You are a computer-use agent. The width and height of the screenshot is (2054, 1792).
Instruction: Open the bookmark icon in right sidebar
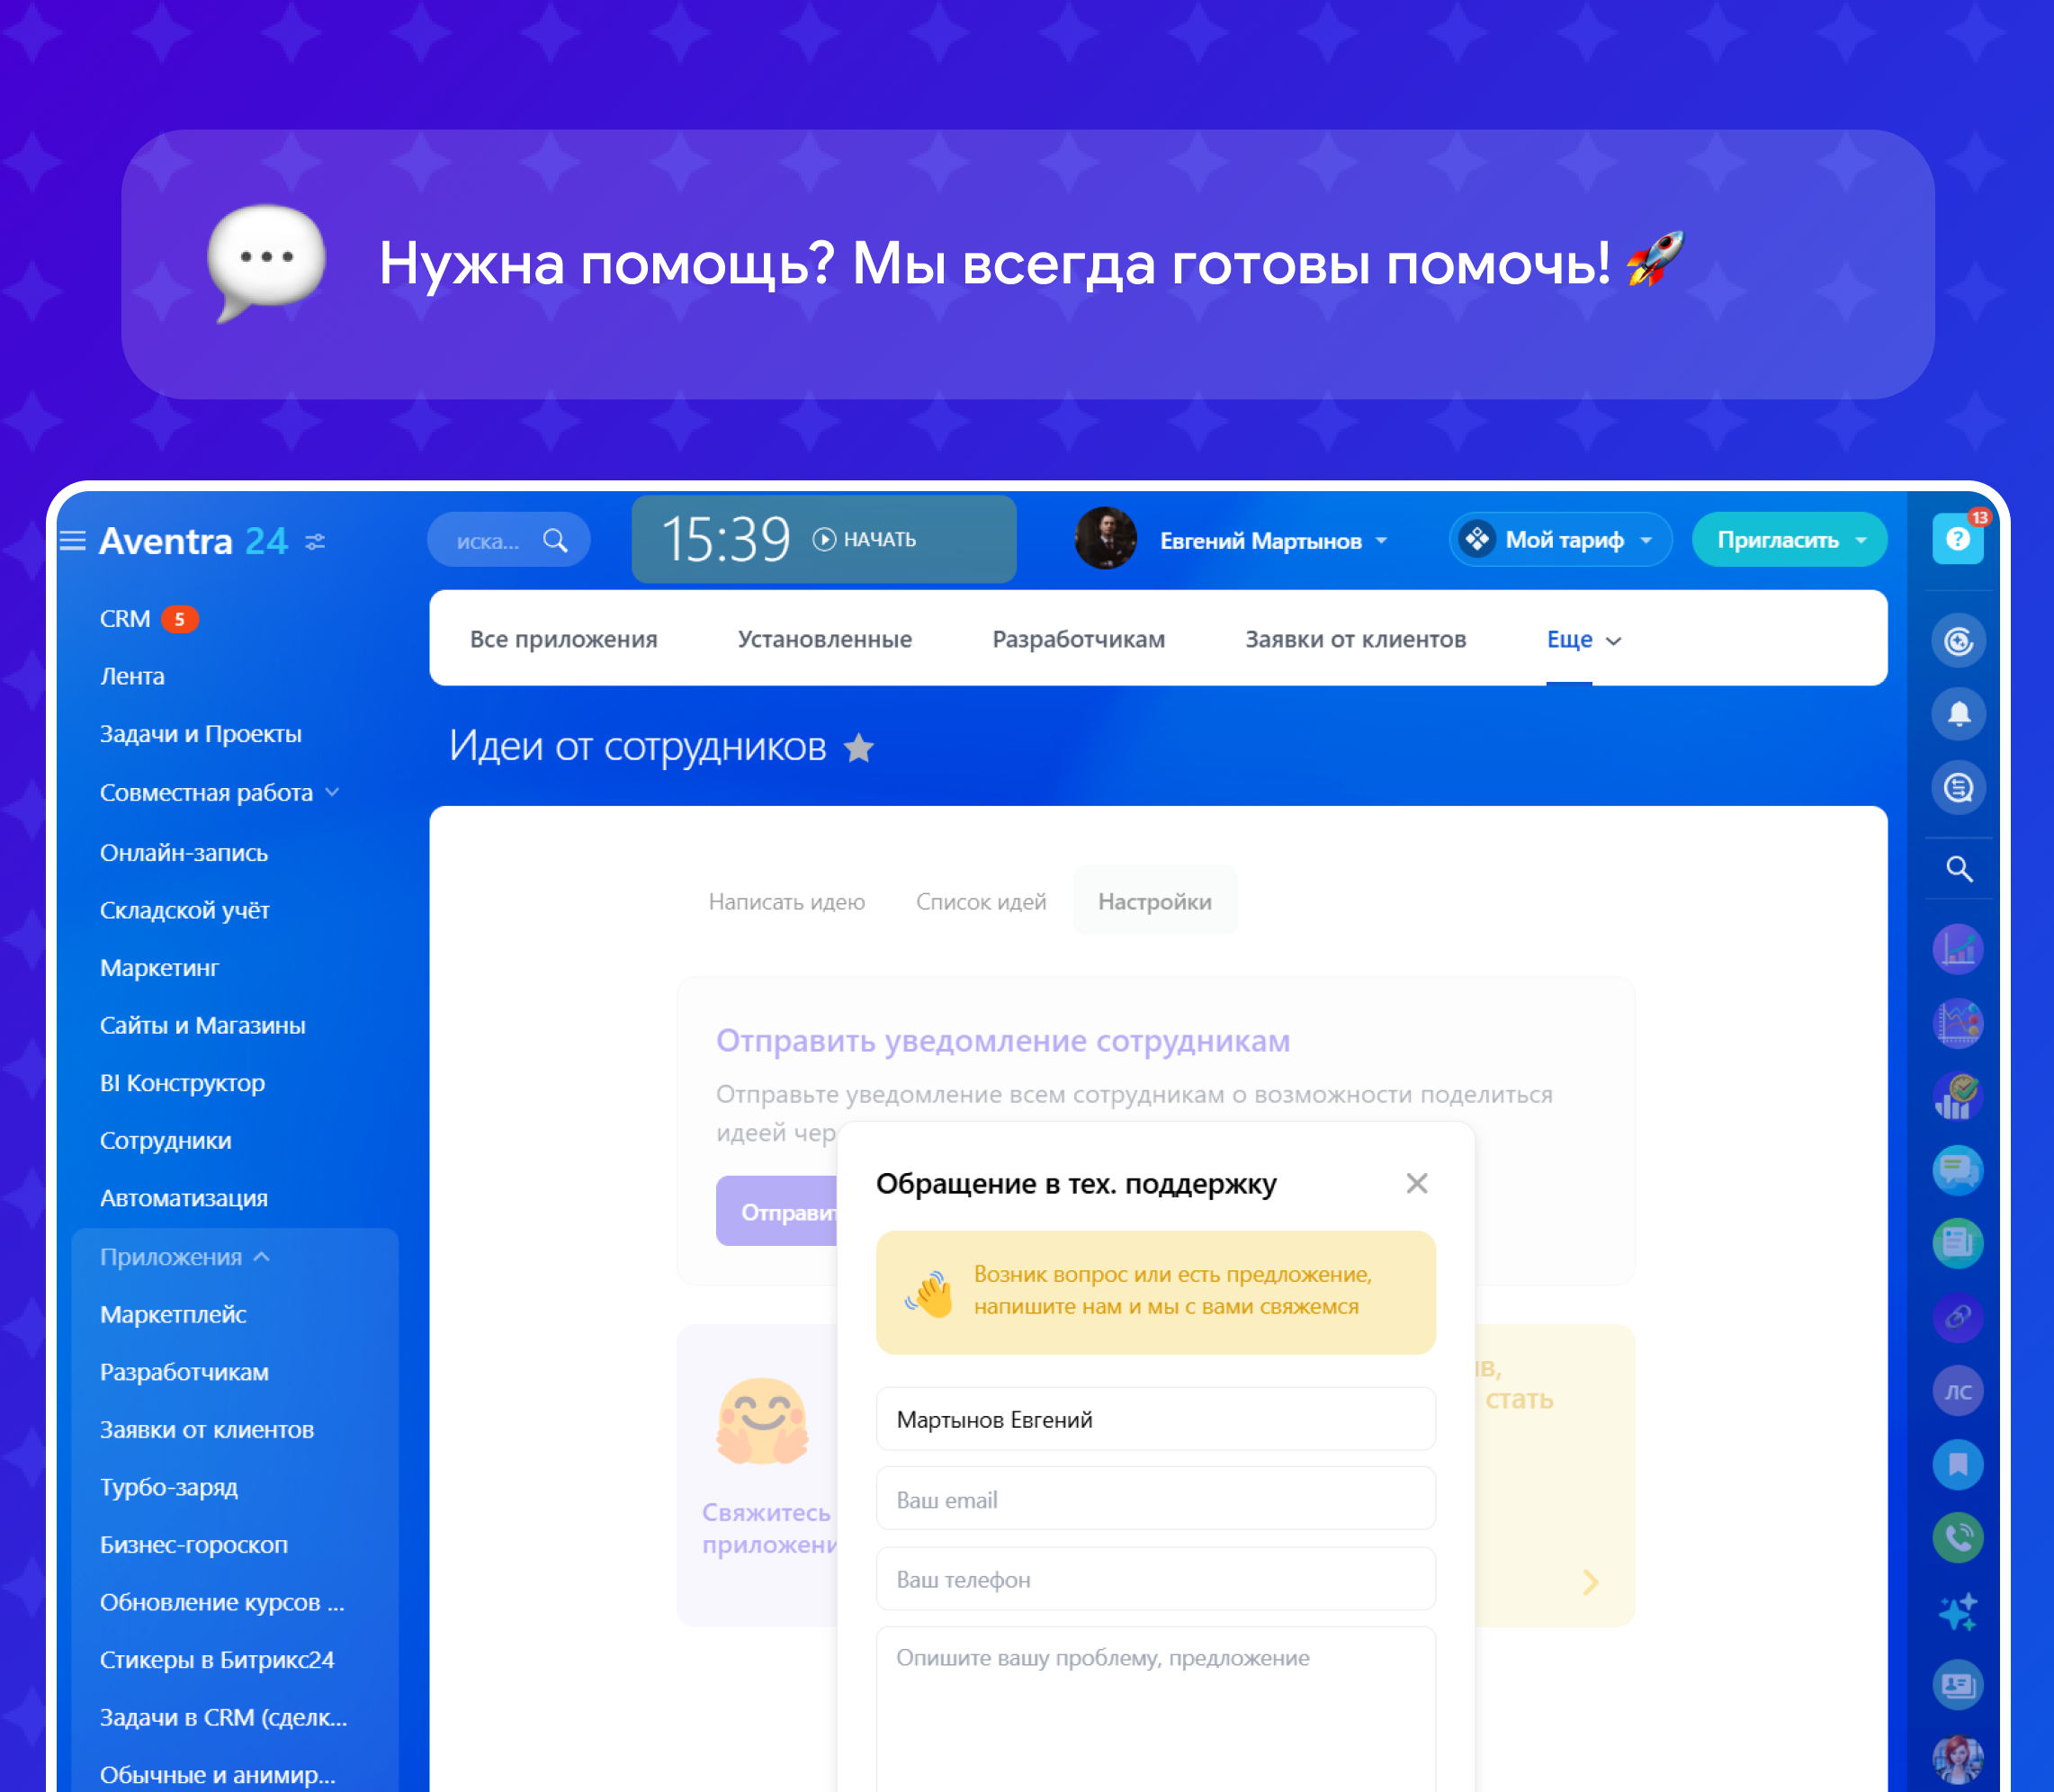[1958, 1465]
